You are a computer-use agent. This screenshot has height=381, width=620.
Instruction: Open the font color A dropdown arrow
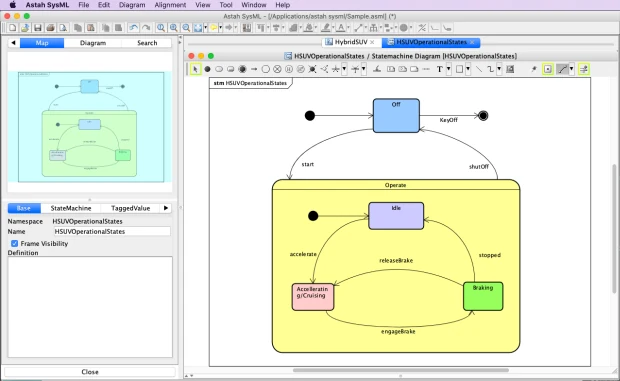[x=348, y=28]
